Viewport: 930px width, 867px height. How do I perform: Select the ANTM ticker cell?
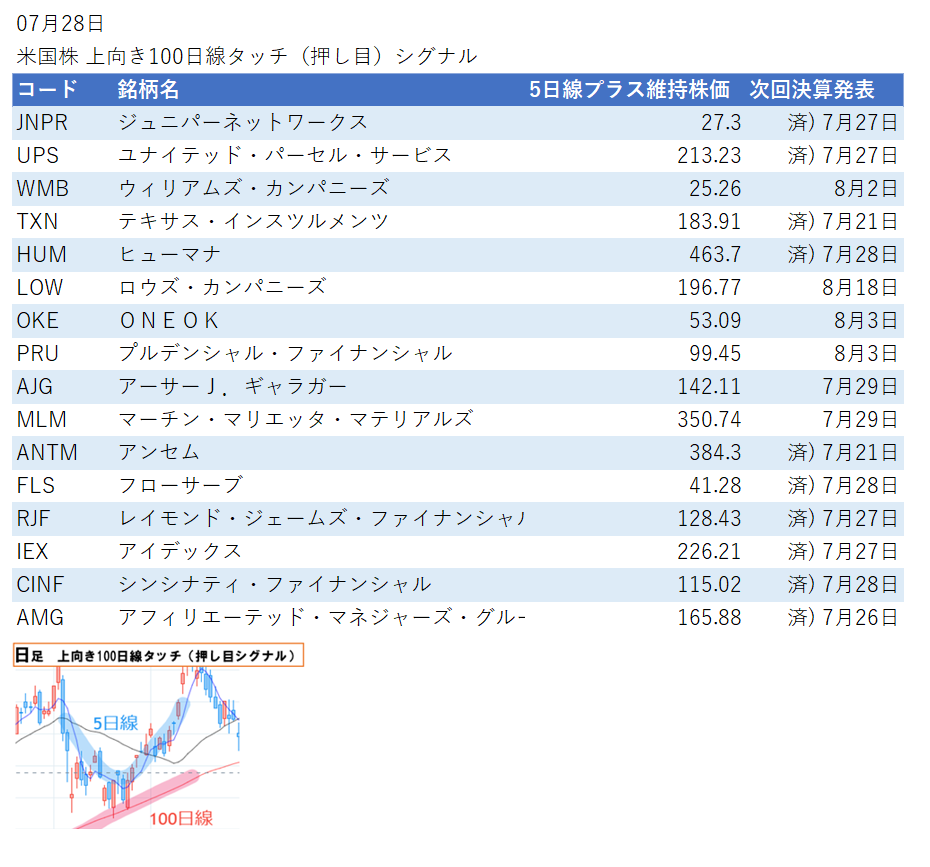47,453
